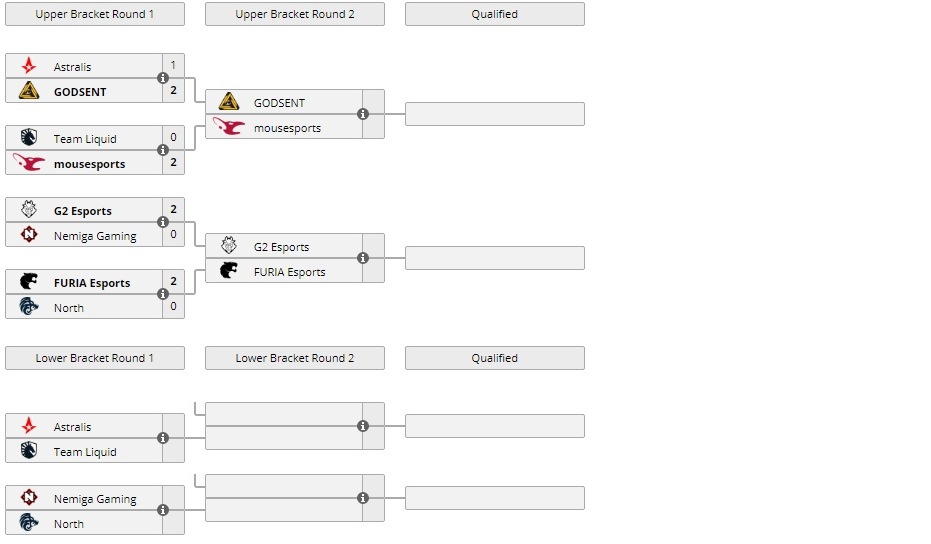931x544 pixels.
Task: View info for Astralis vs Team Liquid lower match
Action: pyautogui.click(x=163, y=438)
